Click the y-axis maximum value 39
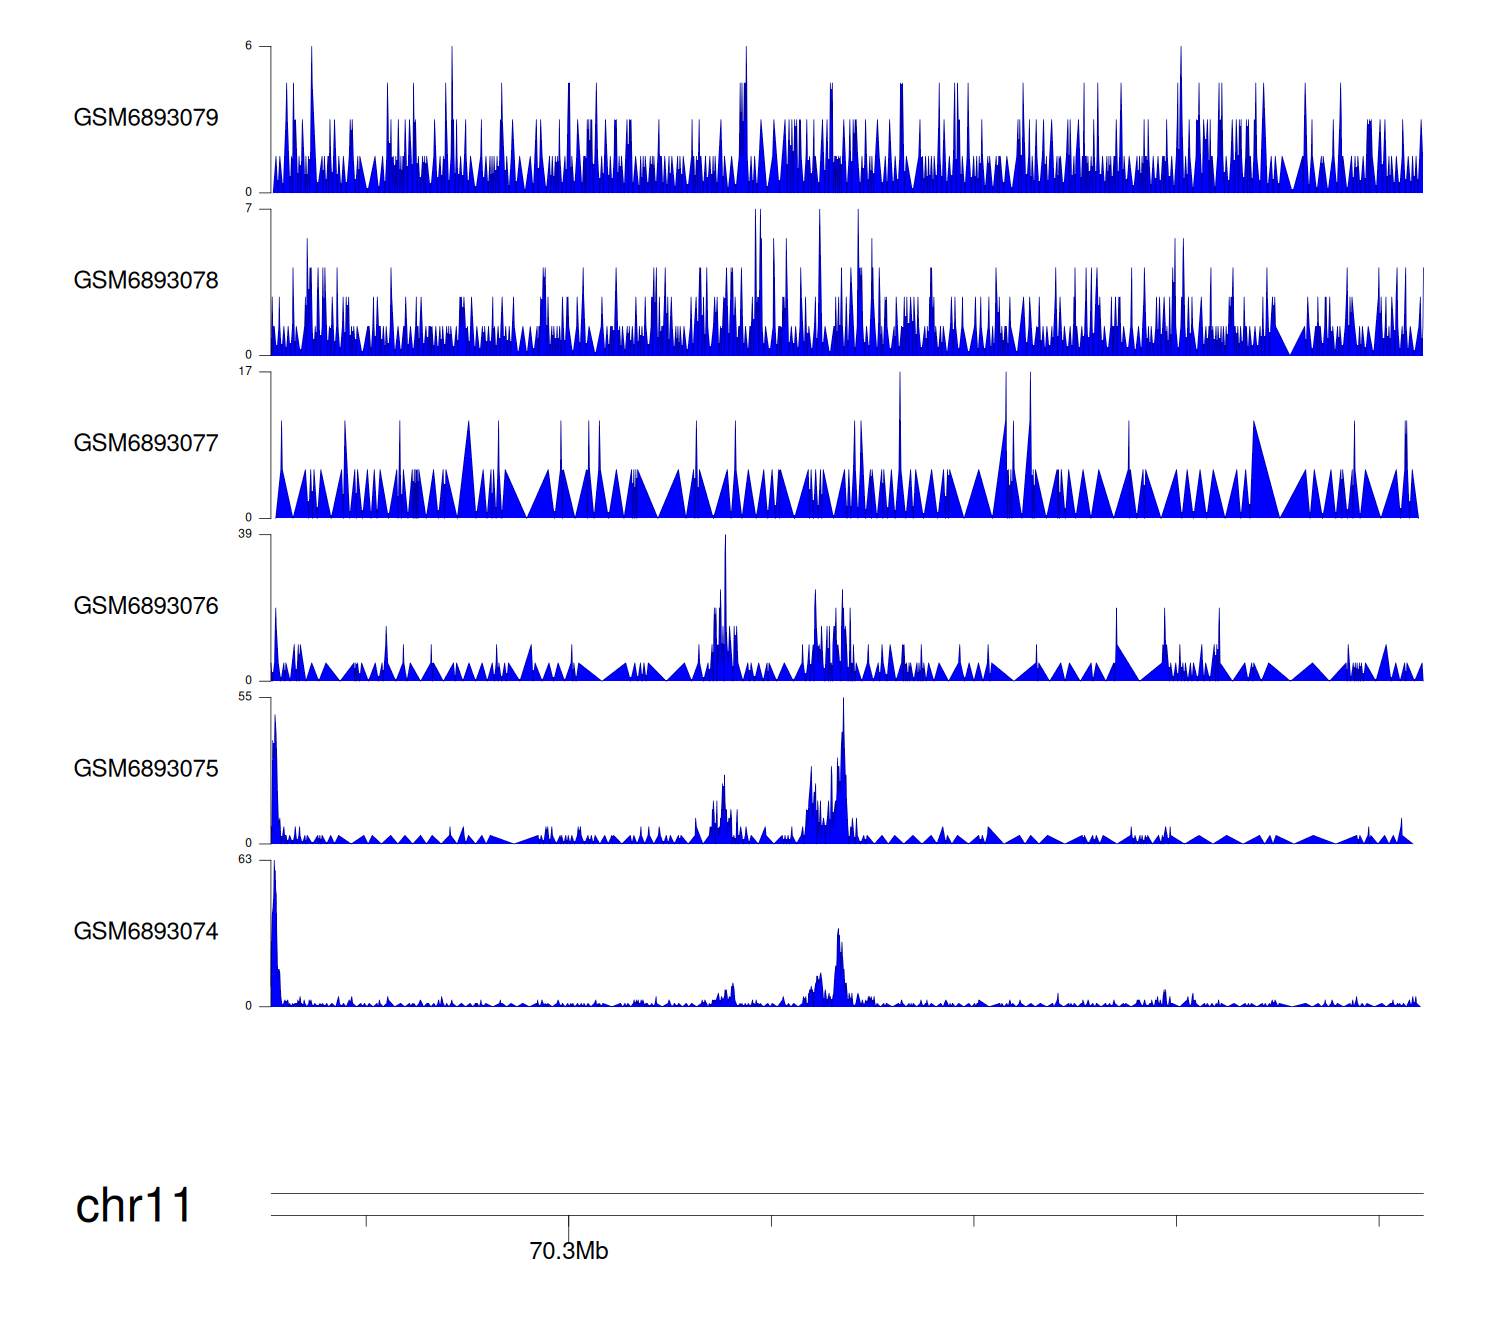The height and width of the screenshot is (1320, 1500). tap(245, 534)
